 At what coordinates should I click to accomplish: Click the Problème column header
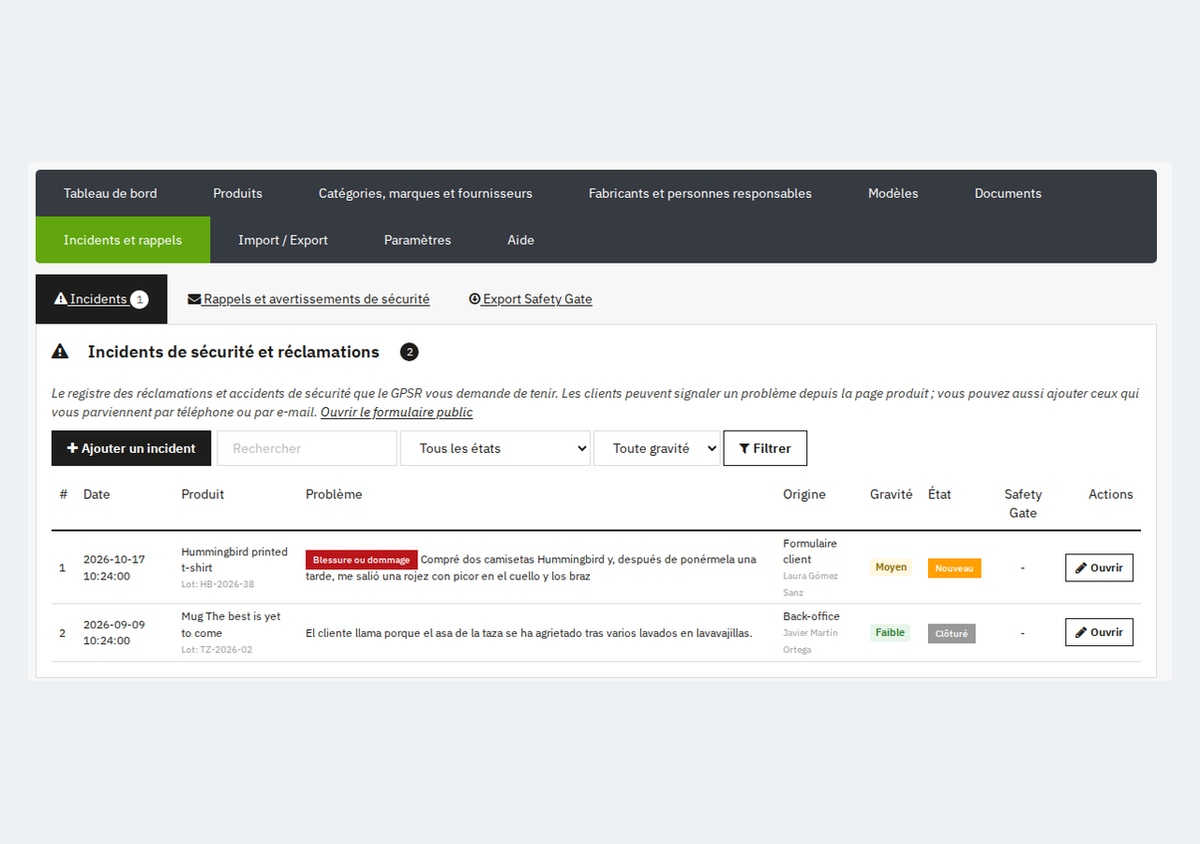click(334, 494)
